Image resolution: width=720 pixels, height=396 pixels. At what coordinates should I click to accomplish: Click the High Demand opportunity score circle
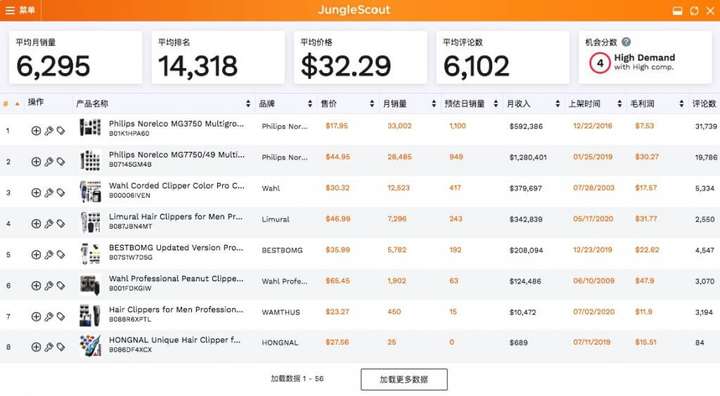(600, 63)
